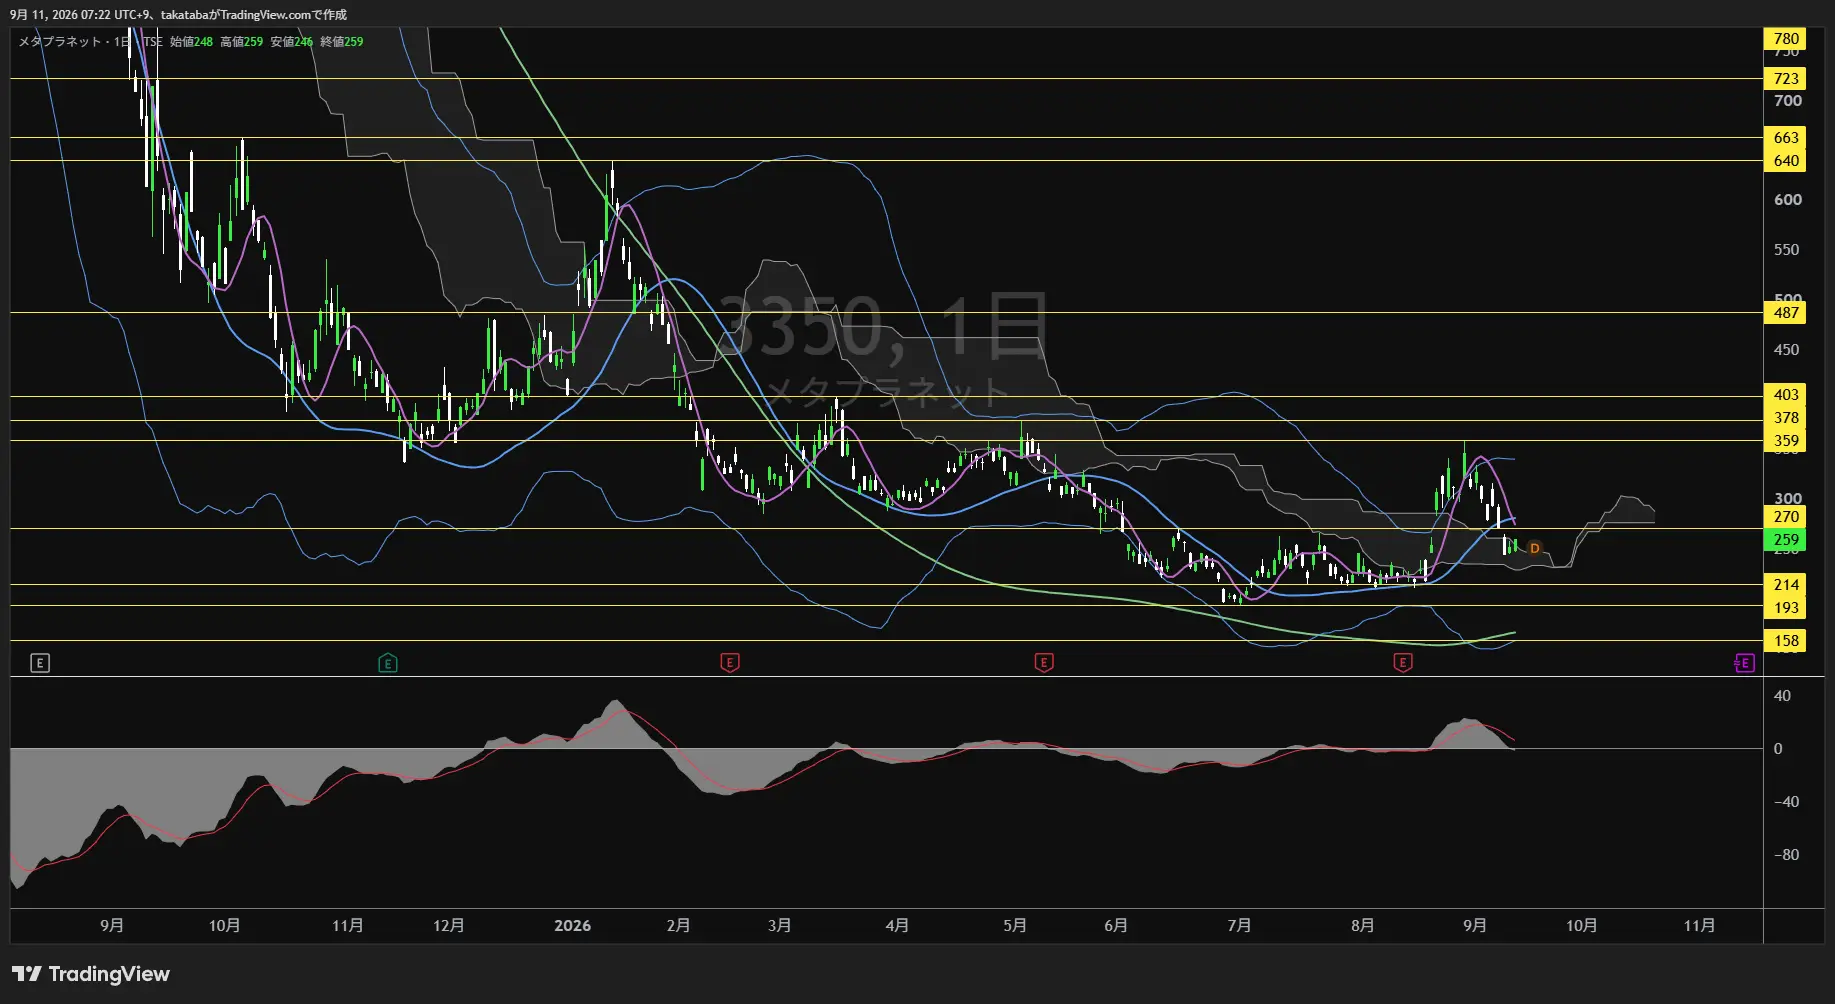Select the yellow 780 price label

pyautogui.click(x=1786, y=39)
